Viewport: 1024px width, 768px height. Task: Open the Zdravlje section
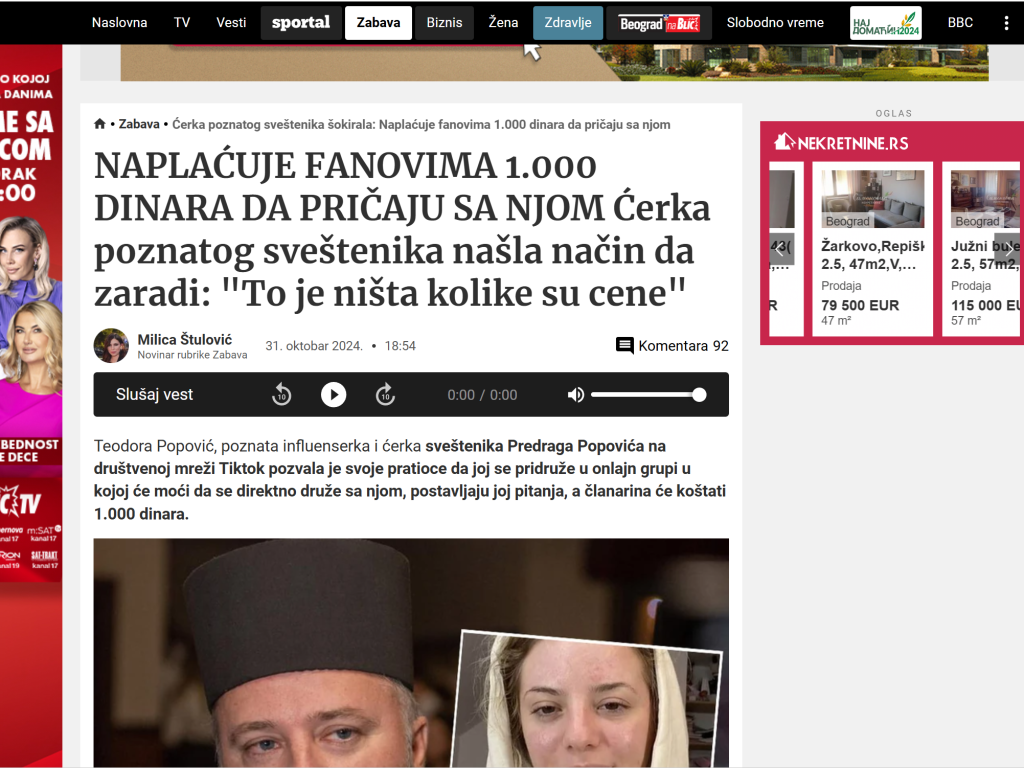click(568, 23)
